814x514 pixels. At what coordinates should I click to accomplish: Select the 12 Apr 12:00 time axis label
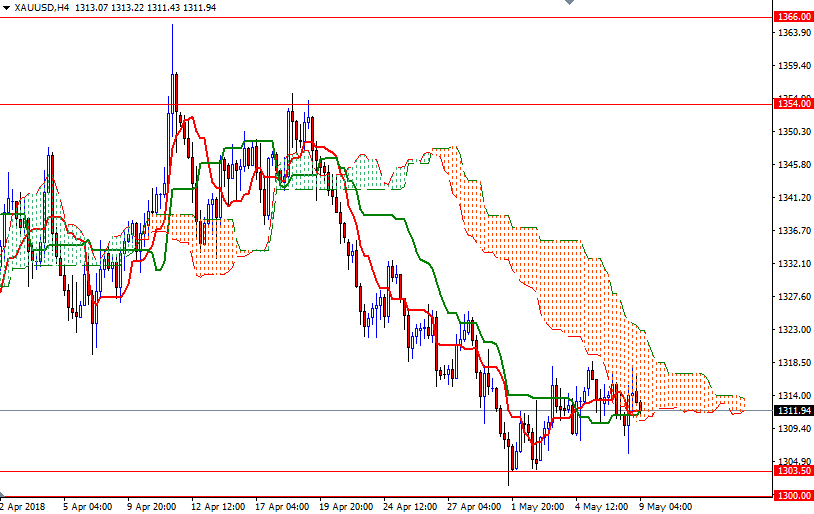click(218, 507)
